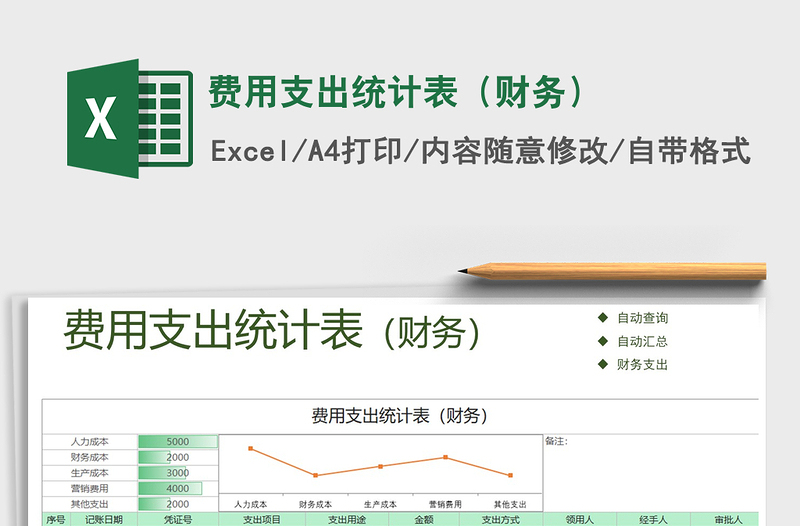800x526 pixels.
Task: Click the 财务支出 feature label
Action: tap(642, 364)
